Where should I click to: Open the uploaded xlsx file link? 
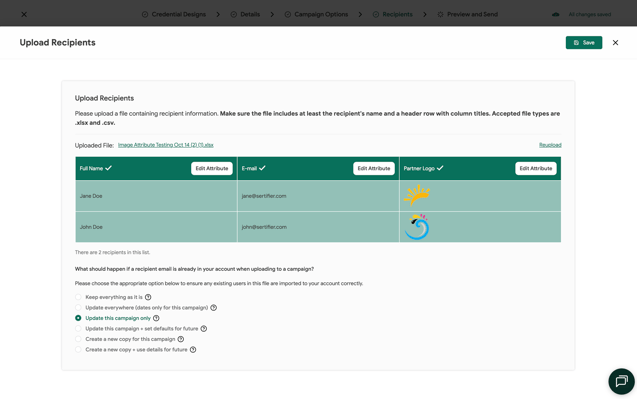(166, 145)
